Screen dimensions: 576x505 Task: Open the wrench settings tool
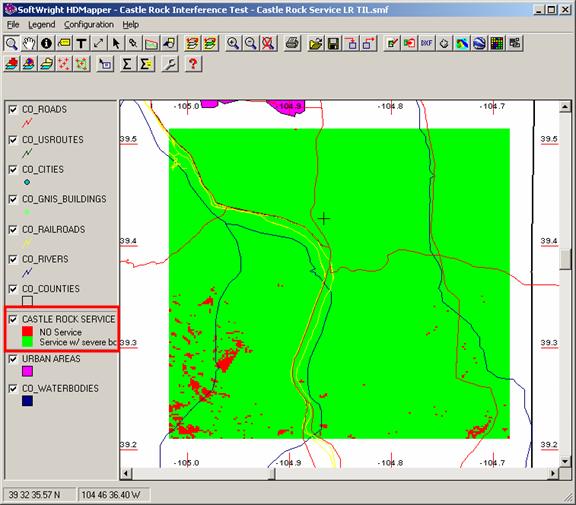[170, 64]
